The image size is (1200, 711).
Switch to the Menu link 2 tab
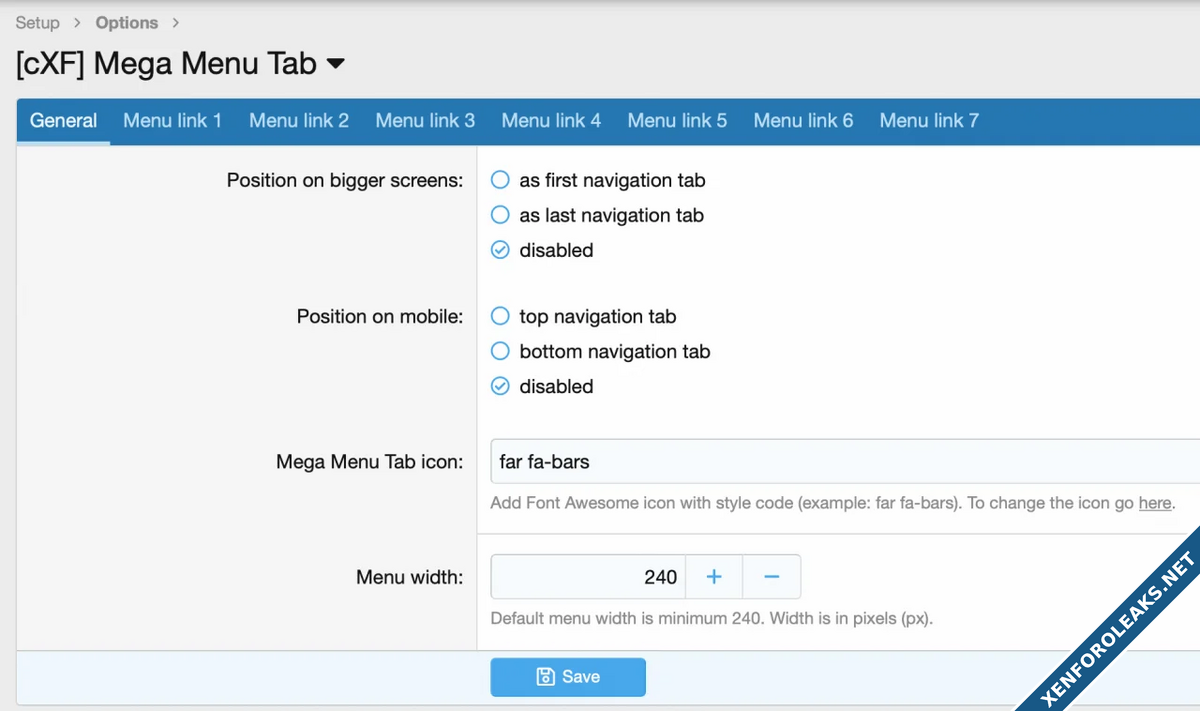click(x=299, y=121)
